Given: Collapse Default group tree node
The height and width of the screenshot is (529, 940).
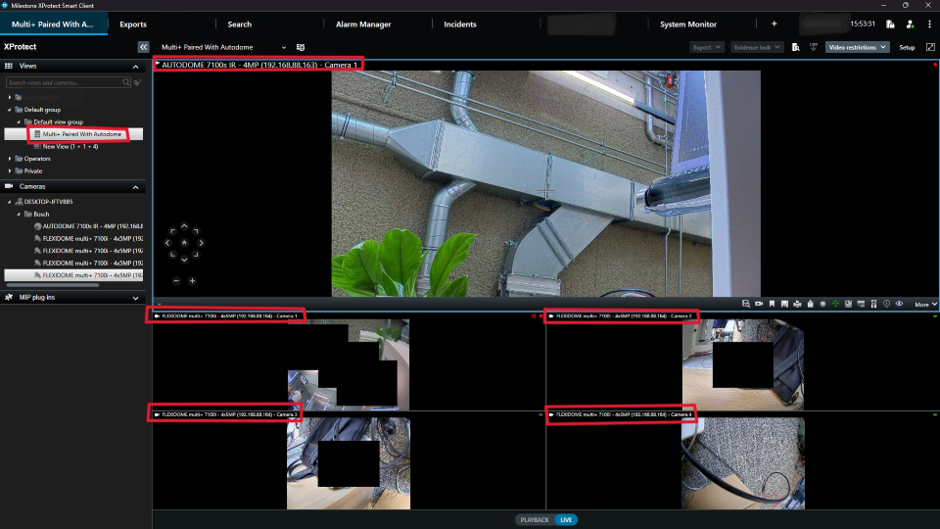Looking at the screenshot, I should [x=10, y=110].
